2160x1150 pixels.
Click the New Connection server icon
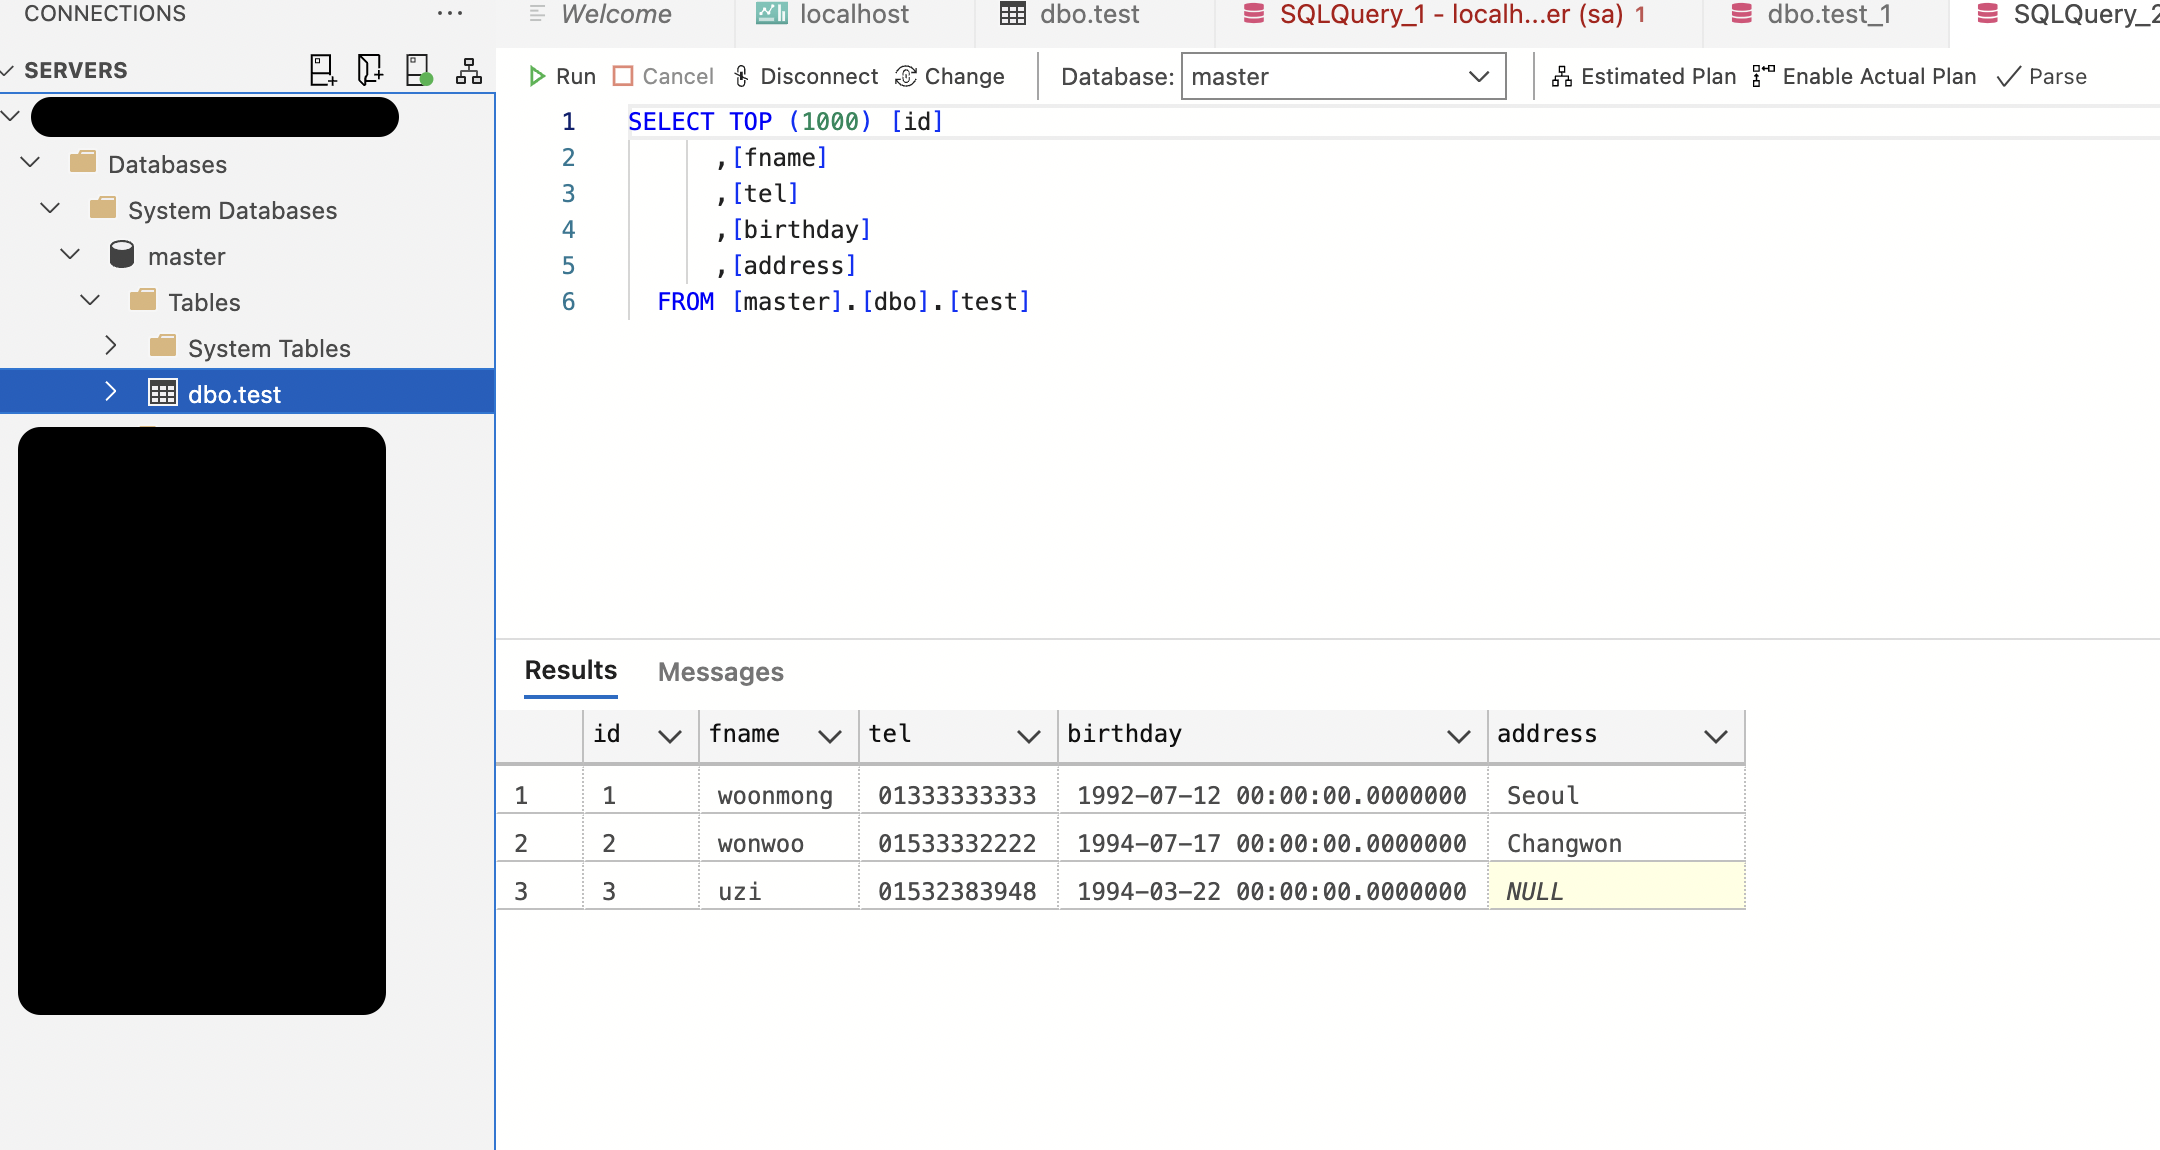(322, 70)
